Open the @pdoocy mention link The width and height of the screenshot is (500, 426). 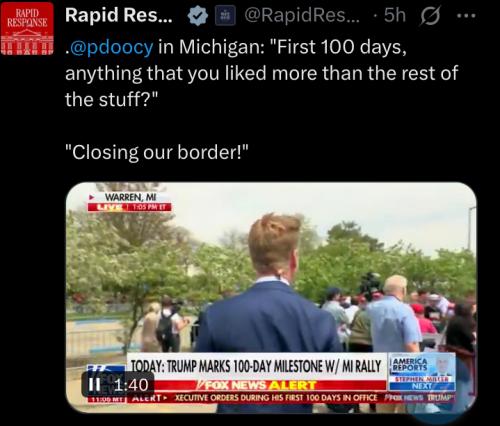109,47
